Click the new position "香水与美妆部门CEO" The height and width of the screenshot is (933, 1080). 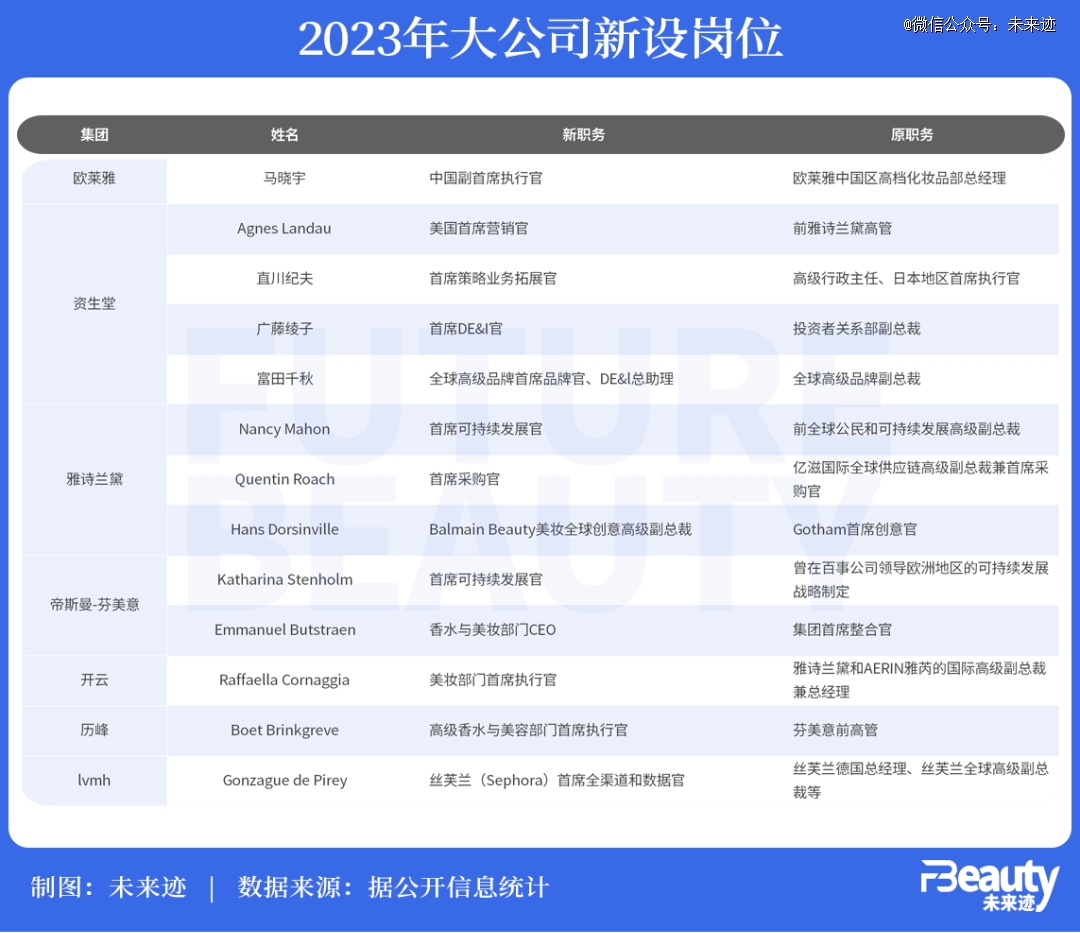click(x=492, y=629)
